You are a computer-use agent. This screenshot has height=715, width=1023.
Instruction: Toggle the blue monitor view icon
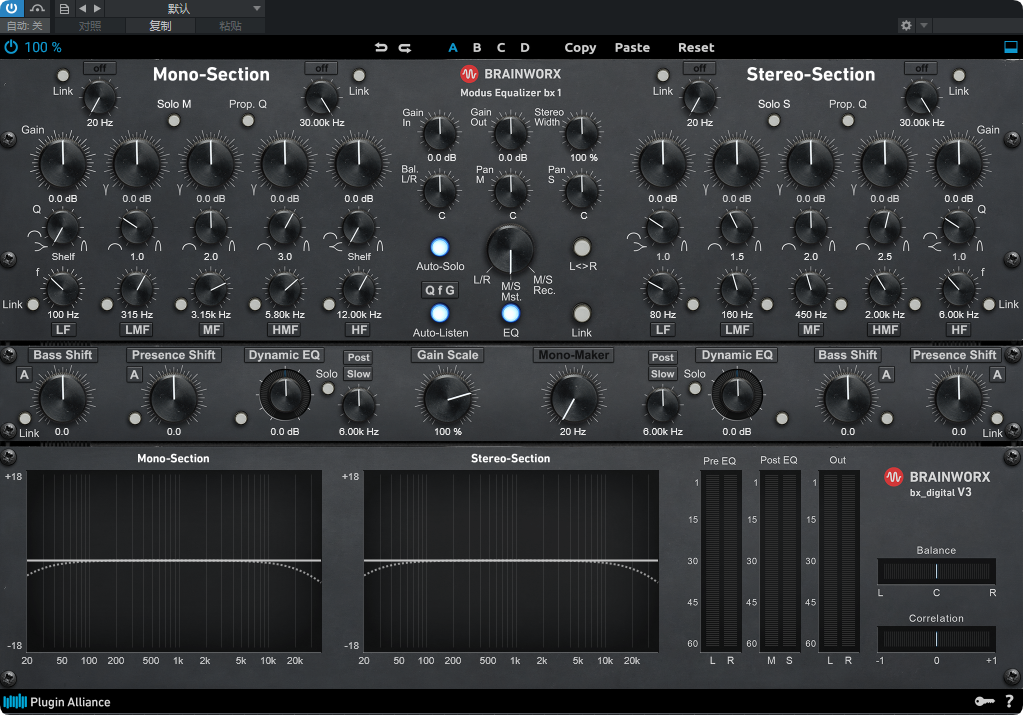[x=1011, y=47]
